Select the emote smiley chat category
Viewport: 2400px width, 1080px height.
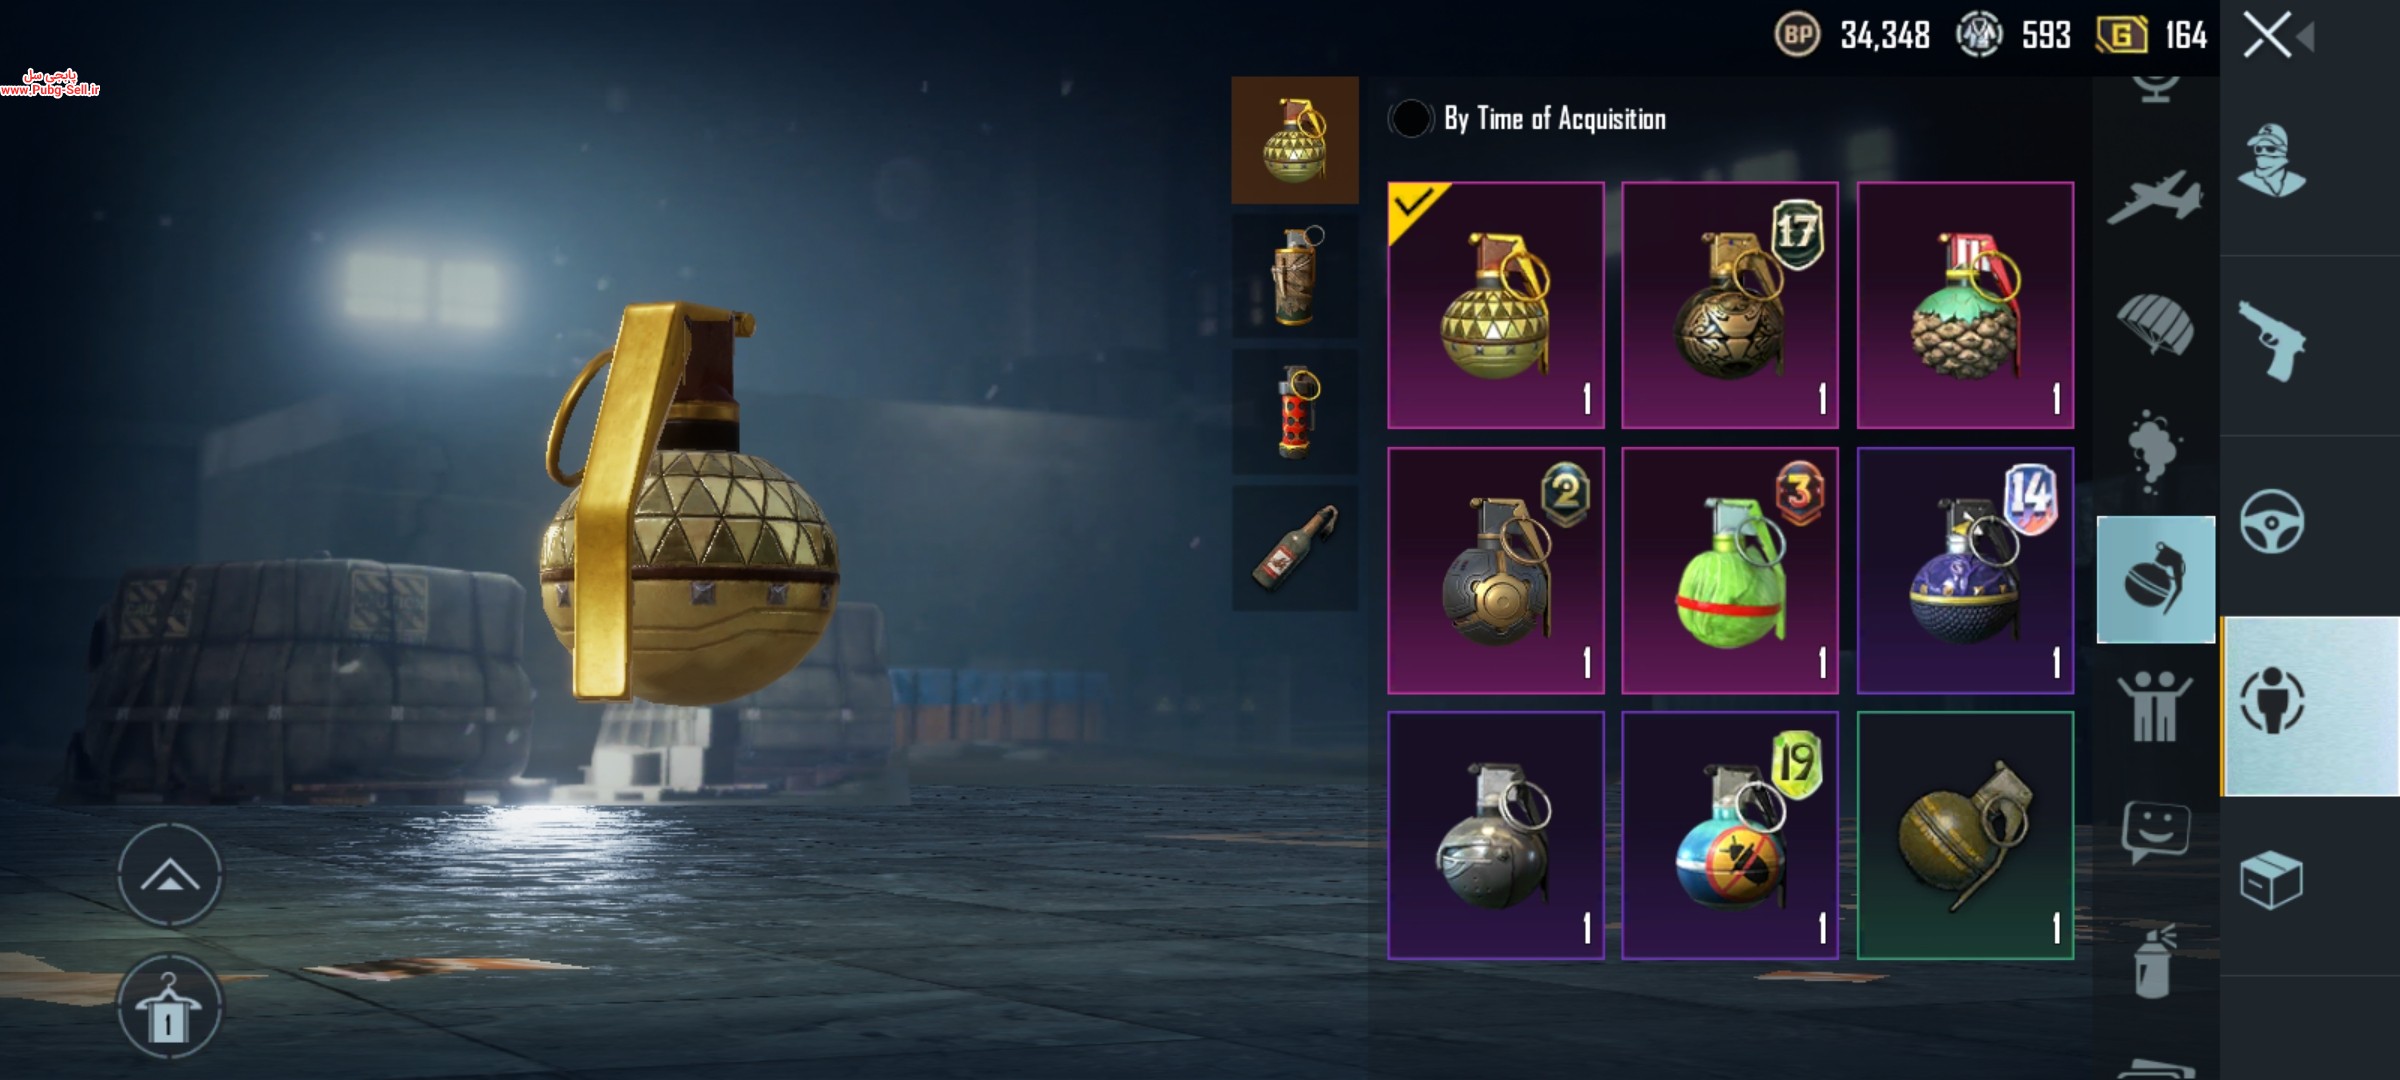pyautogui.click(x=2155, y=832)
